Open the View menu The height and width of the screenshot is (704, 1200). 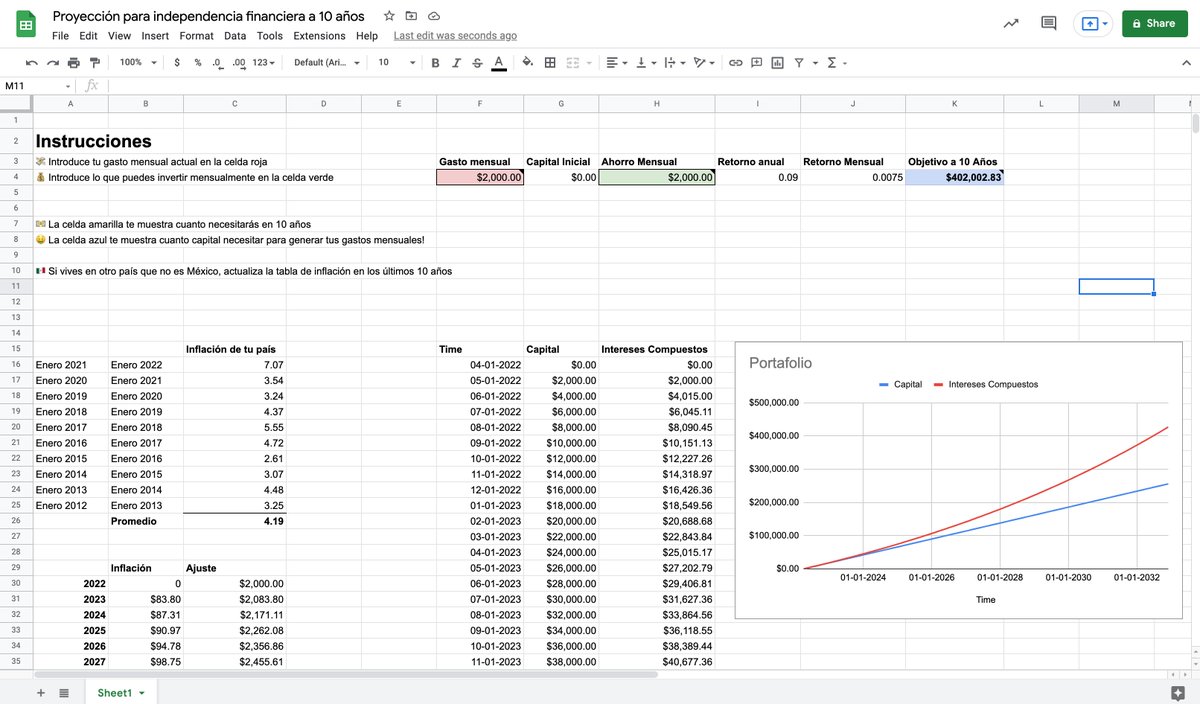point(120,36)
